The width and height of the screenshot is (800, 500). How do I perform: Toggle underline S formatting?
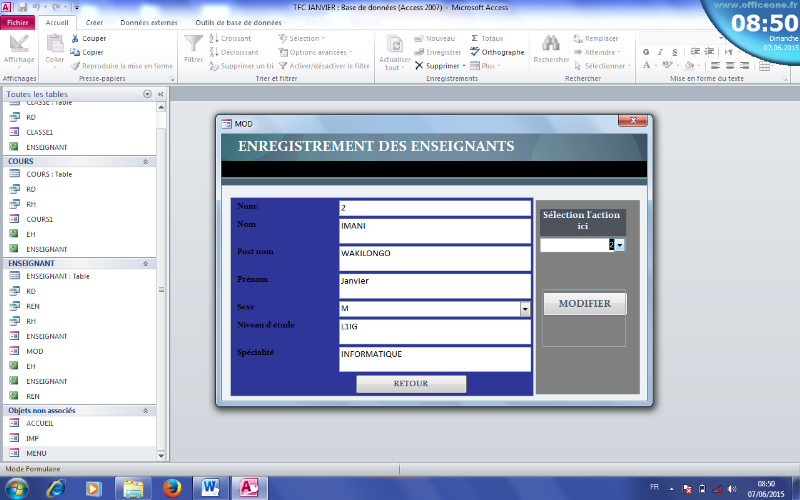tap(674, 52)
